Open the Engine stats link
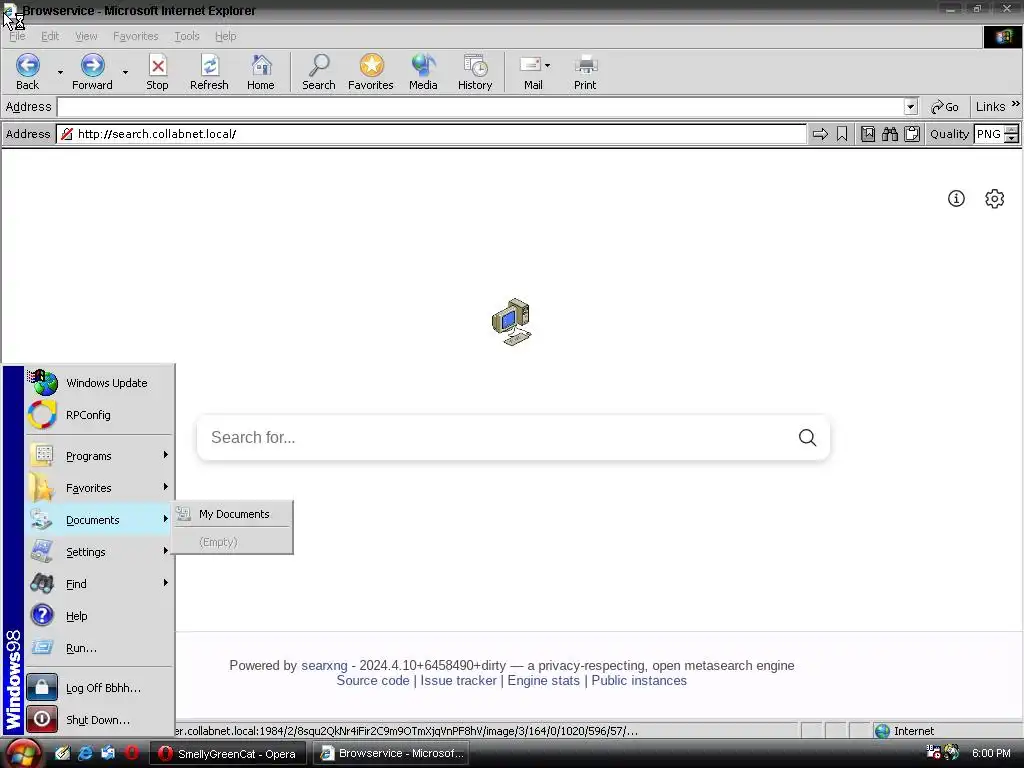This screenshot has width=1024, height=768. [543, 680]
